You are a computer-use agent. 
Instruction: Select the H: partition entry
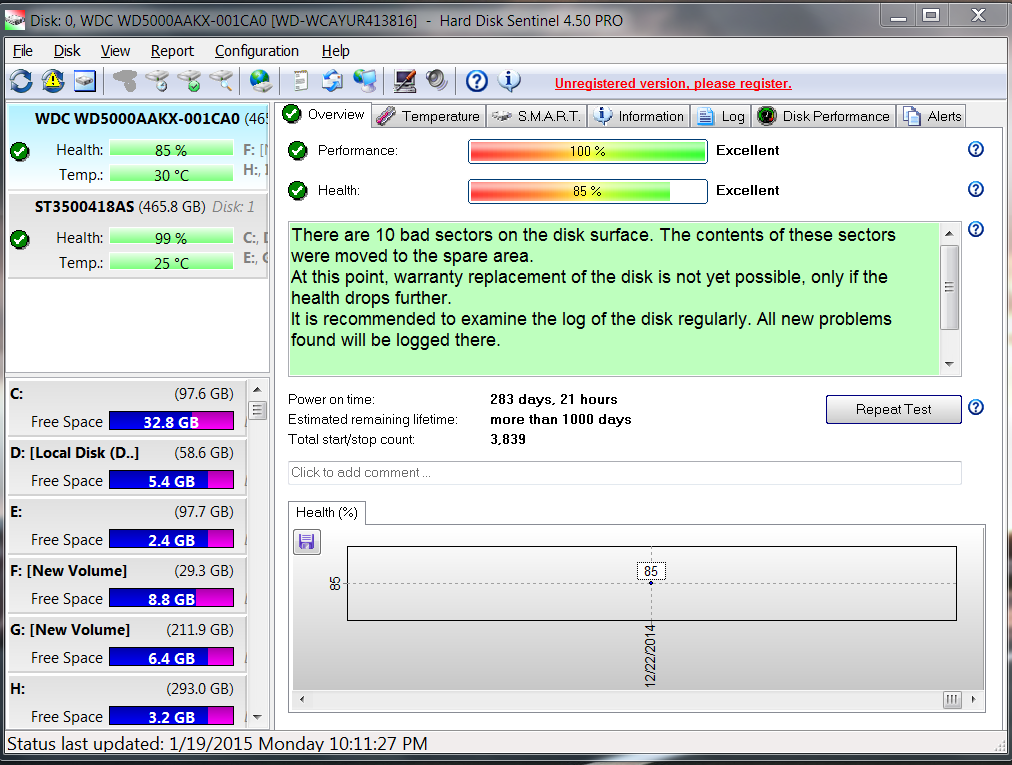point(127,702)
